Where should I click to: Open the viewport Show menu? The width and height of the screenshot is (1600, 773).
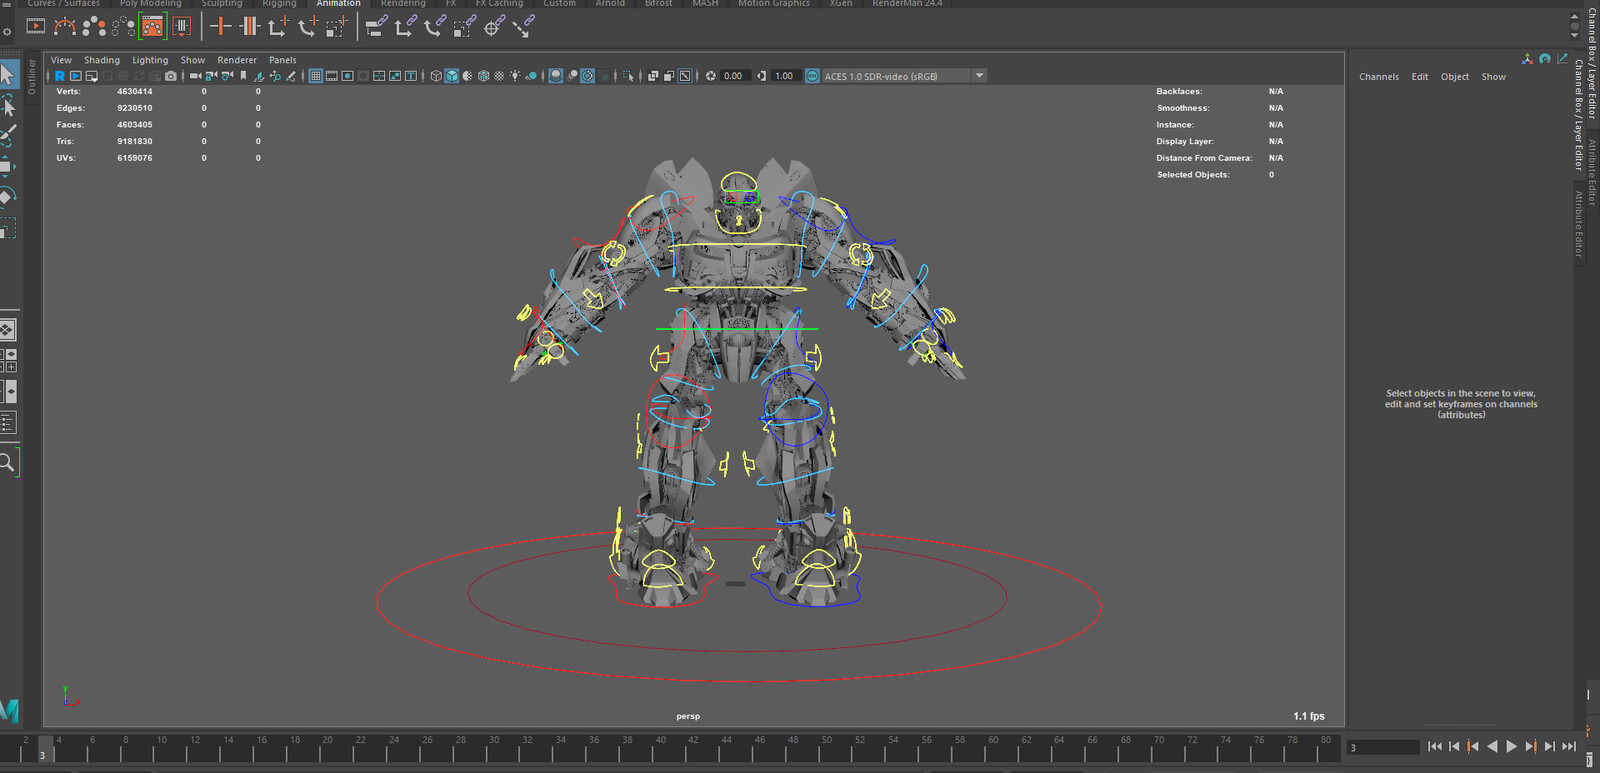(193, 60)
